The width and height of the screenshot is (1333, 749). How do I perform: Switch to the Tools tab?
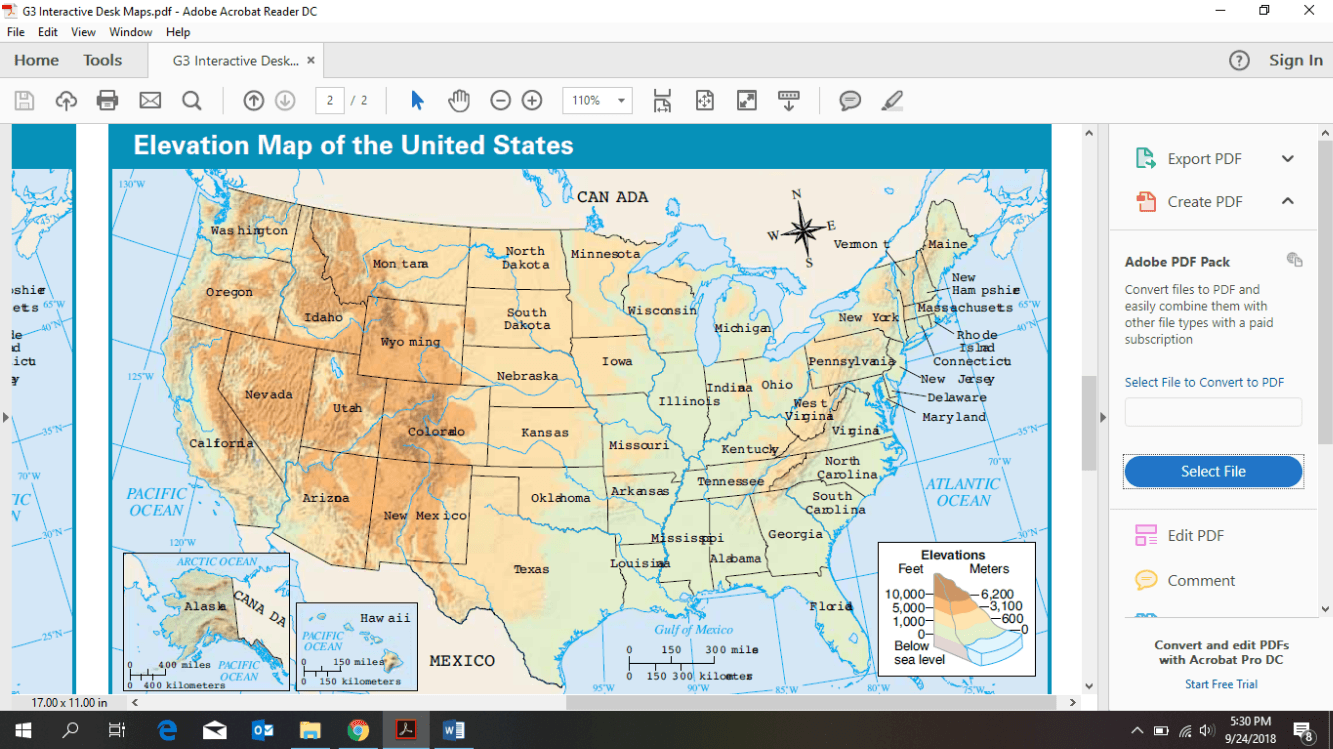[102, 60]
